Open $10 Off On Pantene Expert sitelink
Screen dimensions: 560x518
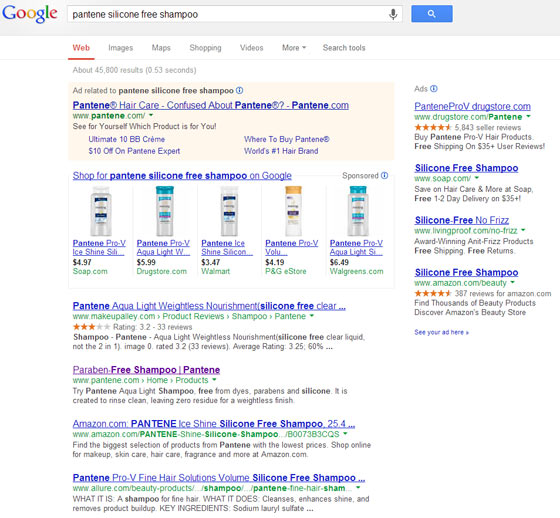(x=134, y=151)
